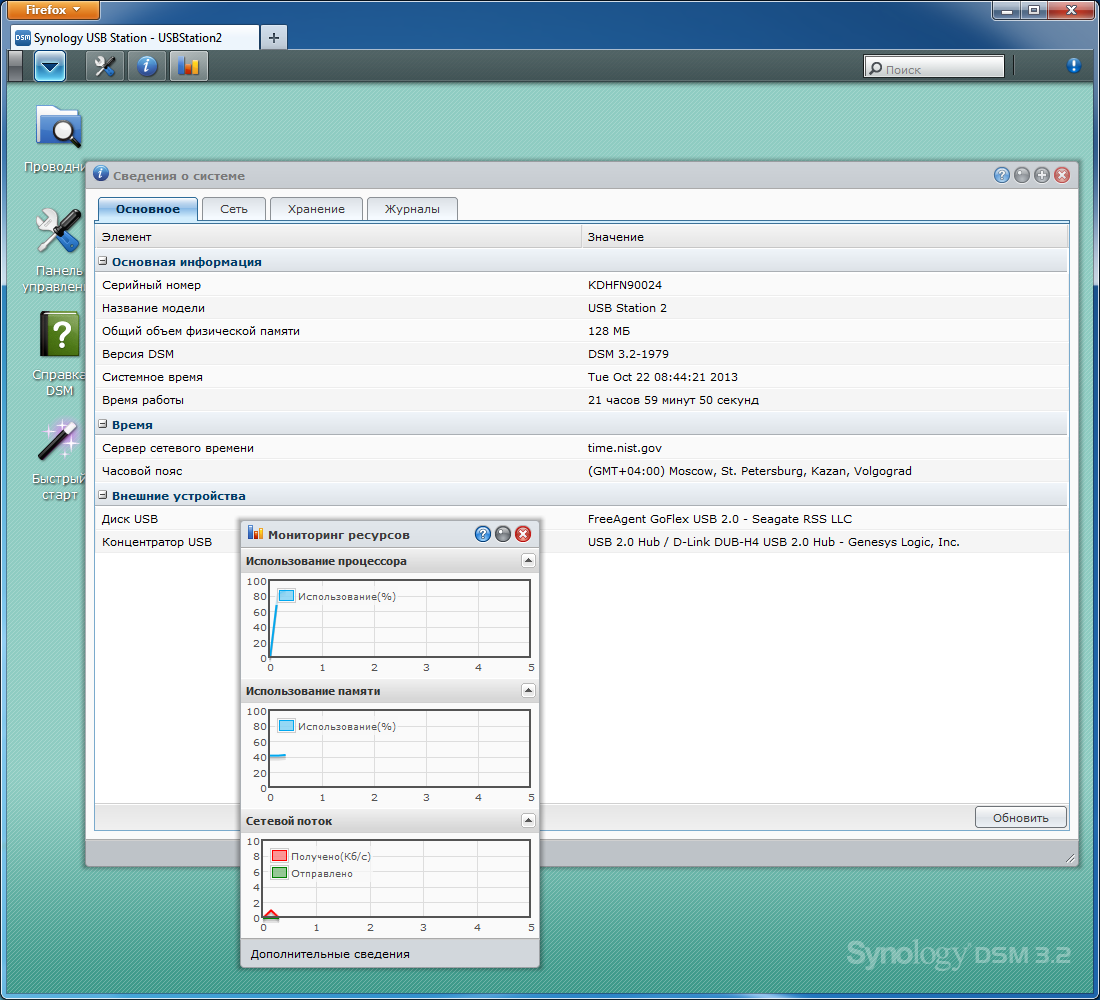The height and width of the screenshot is (1000, 1100).
Task: Click the window resize grip of System Information
Action: (x=1070, y=858)
